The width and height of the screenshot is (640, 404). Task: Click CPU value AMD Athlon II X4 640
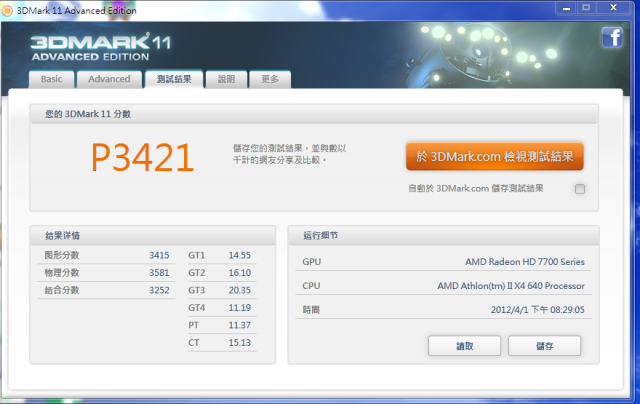[511, 286]
